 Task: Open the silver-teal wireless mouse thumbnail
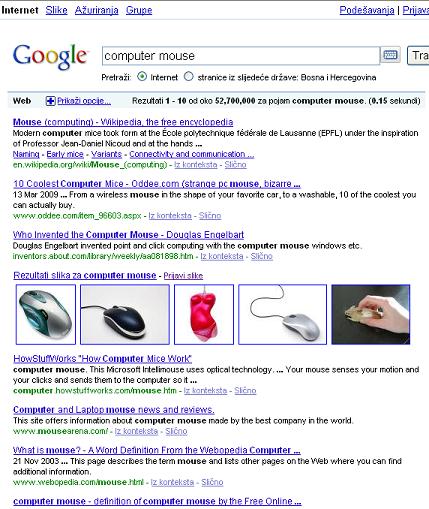click(x=46, y=314)
